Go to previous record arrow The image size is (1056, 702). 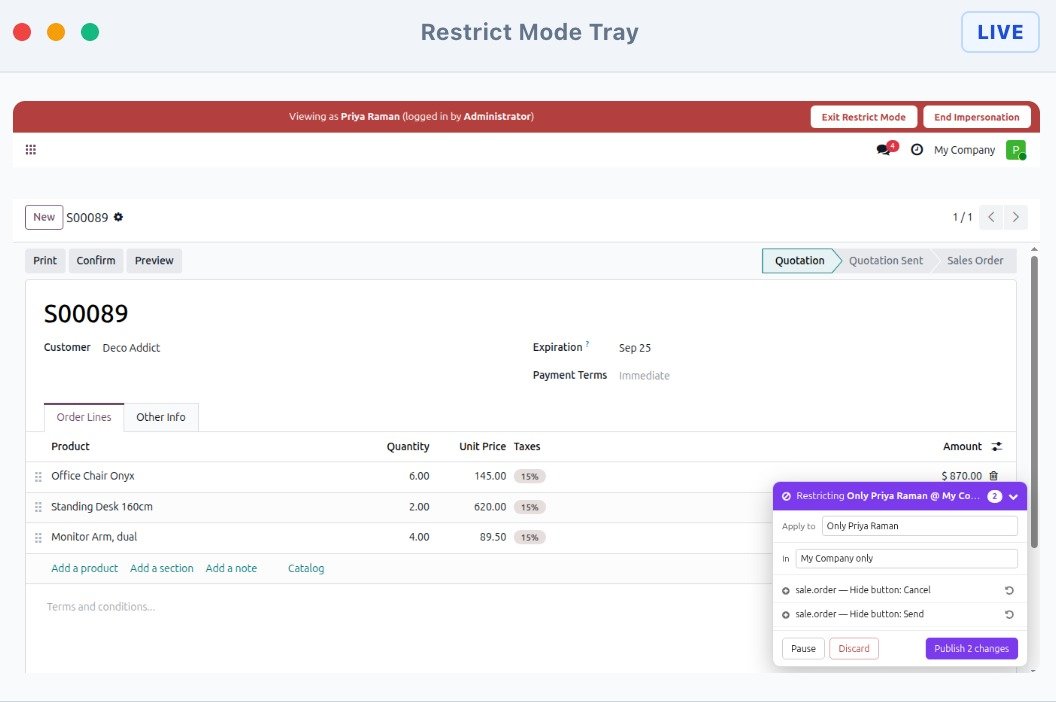click(x=991, y=217)
